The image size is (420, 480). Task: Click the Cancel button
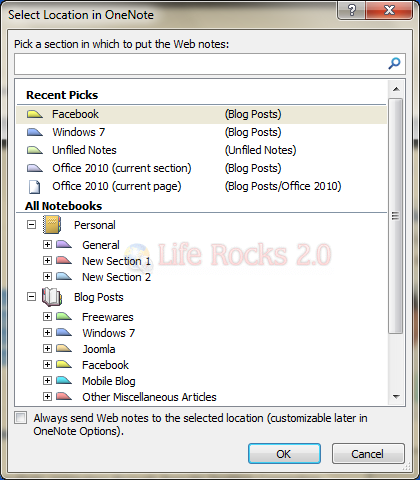click(368, 454)
